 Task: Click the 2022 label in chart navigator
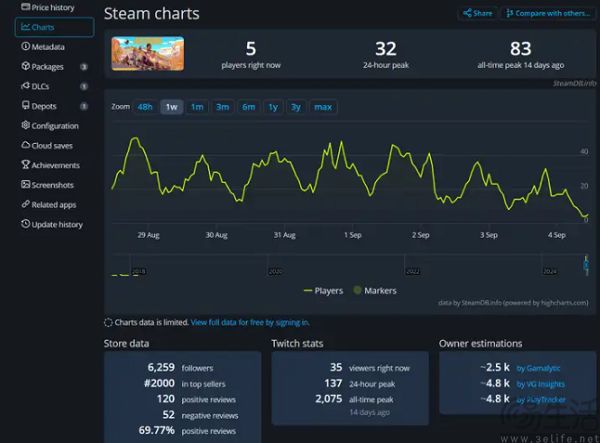pos(412,271)
